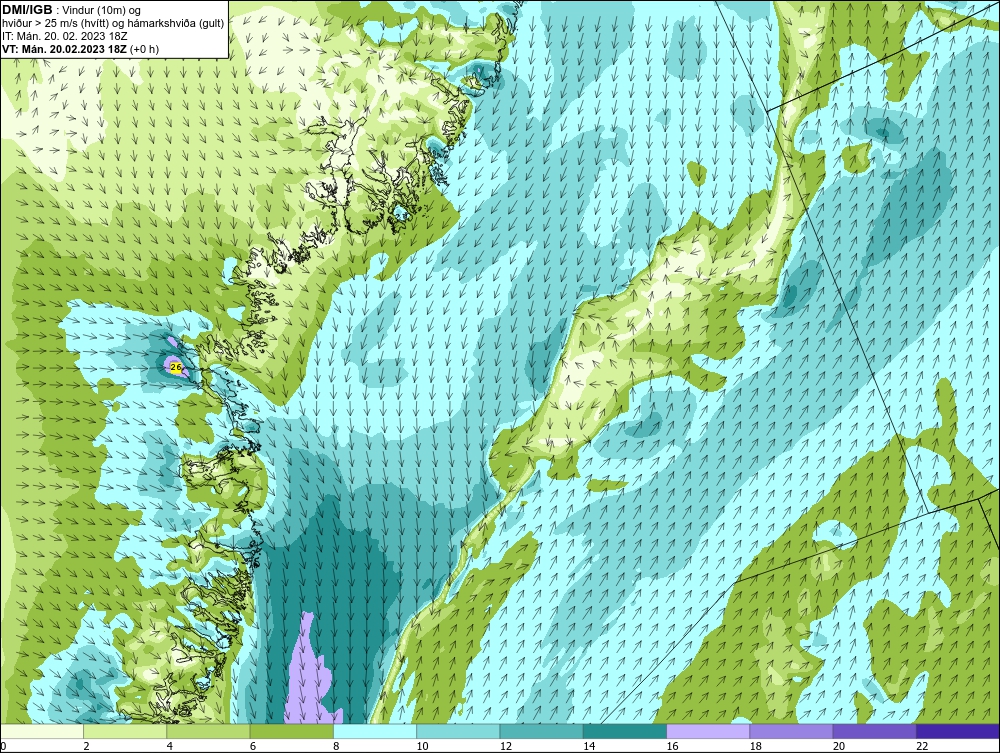
Task: Select the 10-12 m/s light teal swatch
Action: (x=458, y=731)
